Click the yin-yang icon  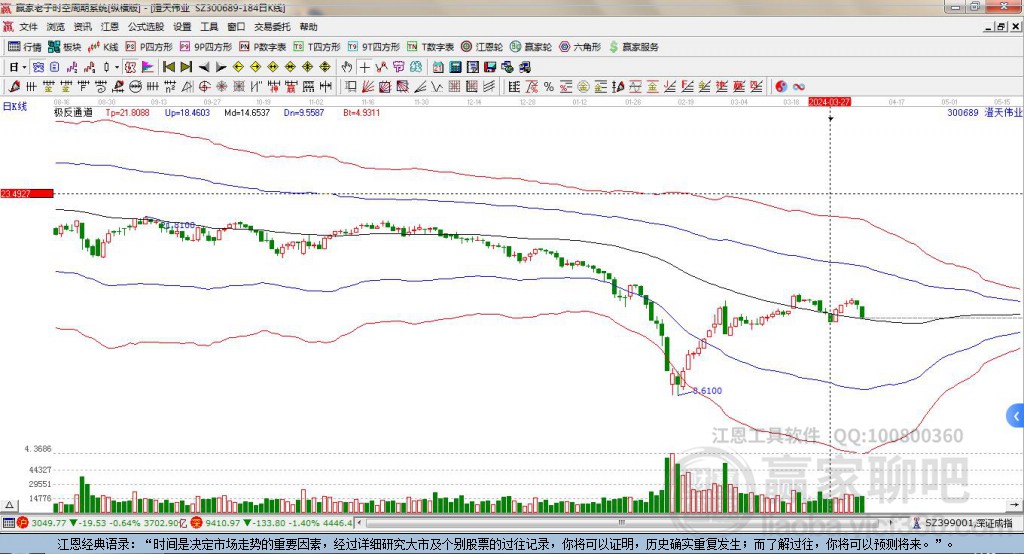(781, 86)
